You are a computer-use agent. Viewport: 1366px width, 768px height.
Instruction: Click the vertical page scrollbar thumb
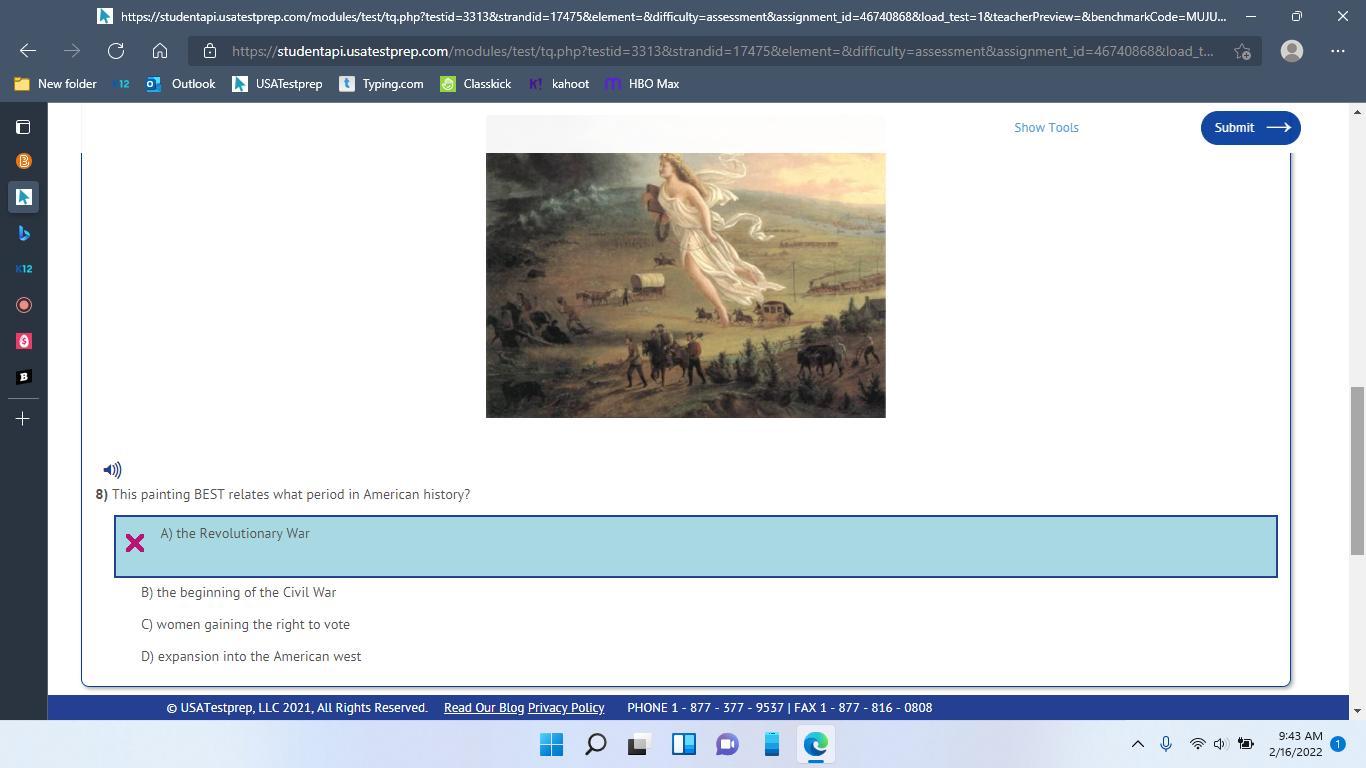point(1357,470)
